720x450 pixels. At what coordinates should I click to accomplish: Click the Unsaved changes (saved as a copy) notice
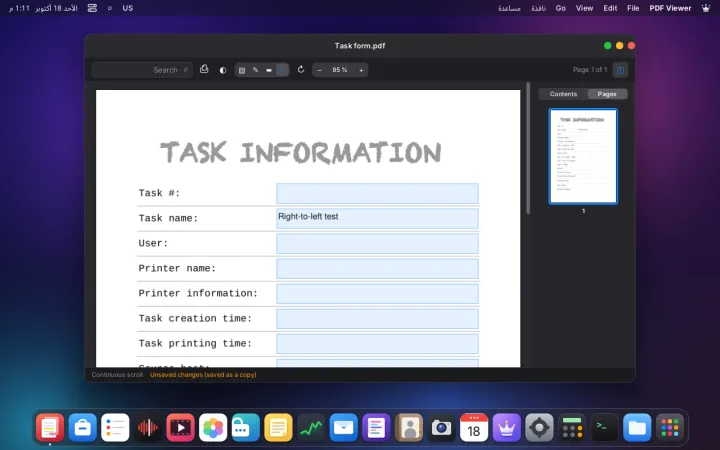click(x=203, y=375)
